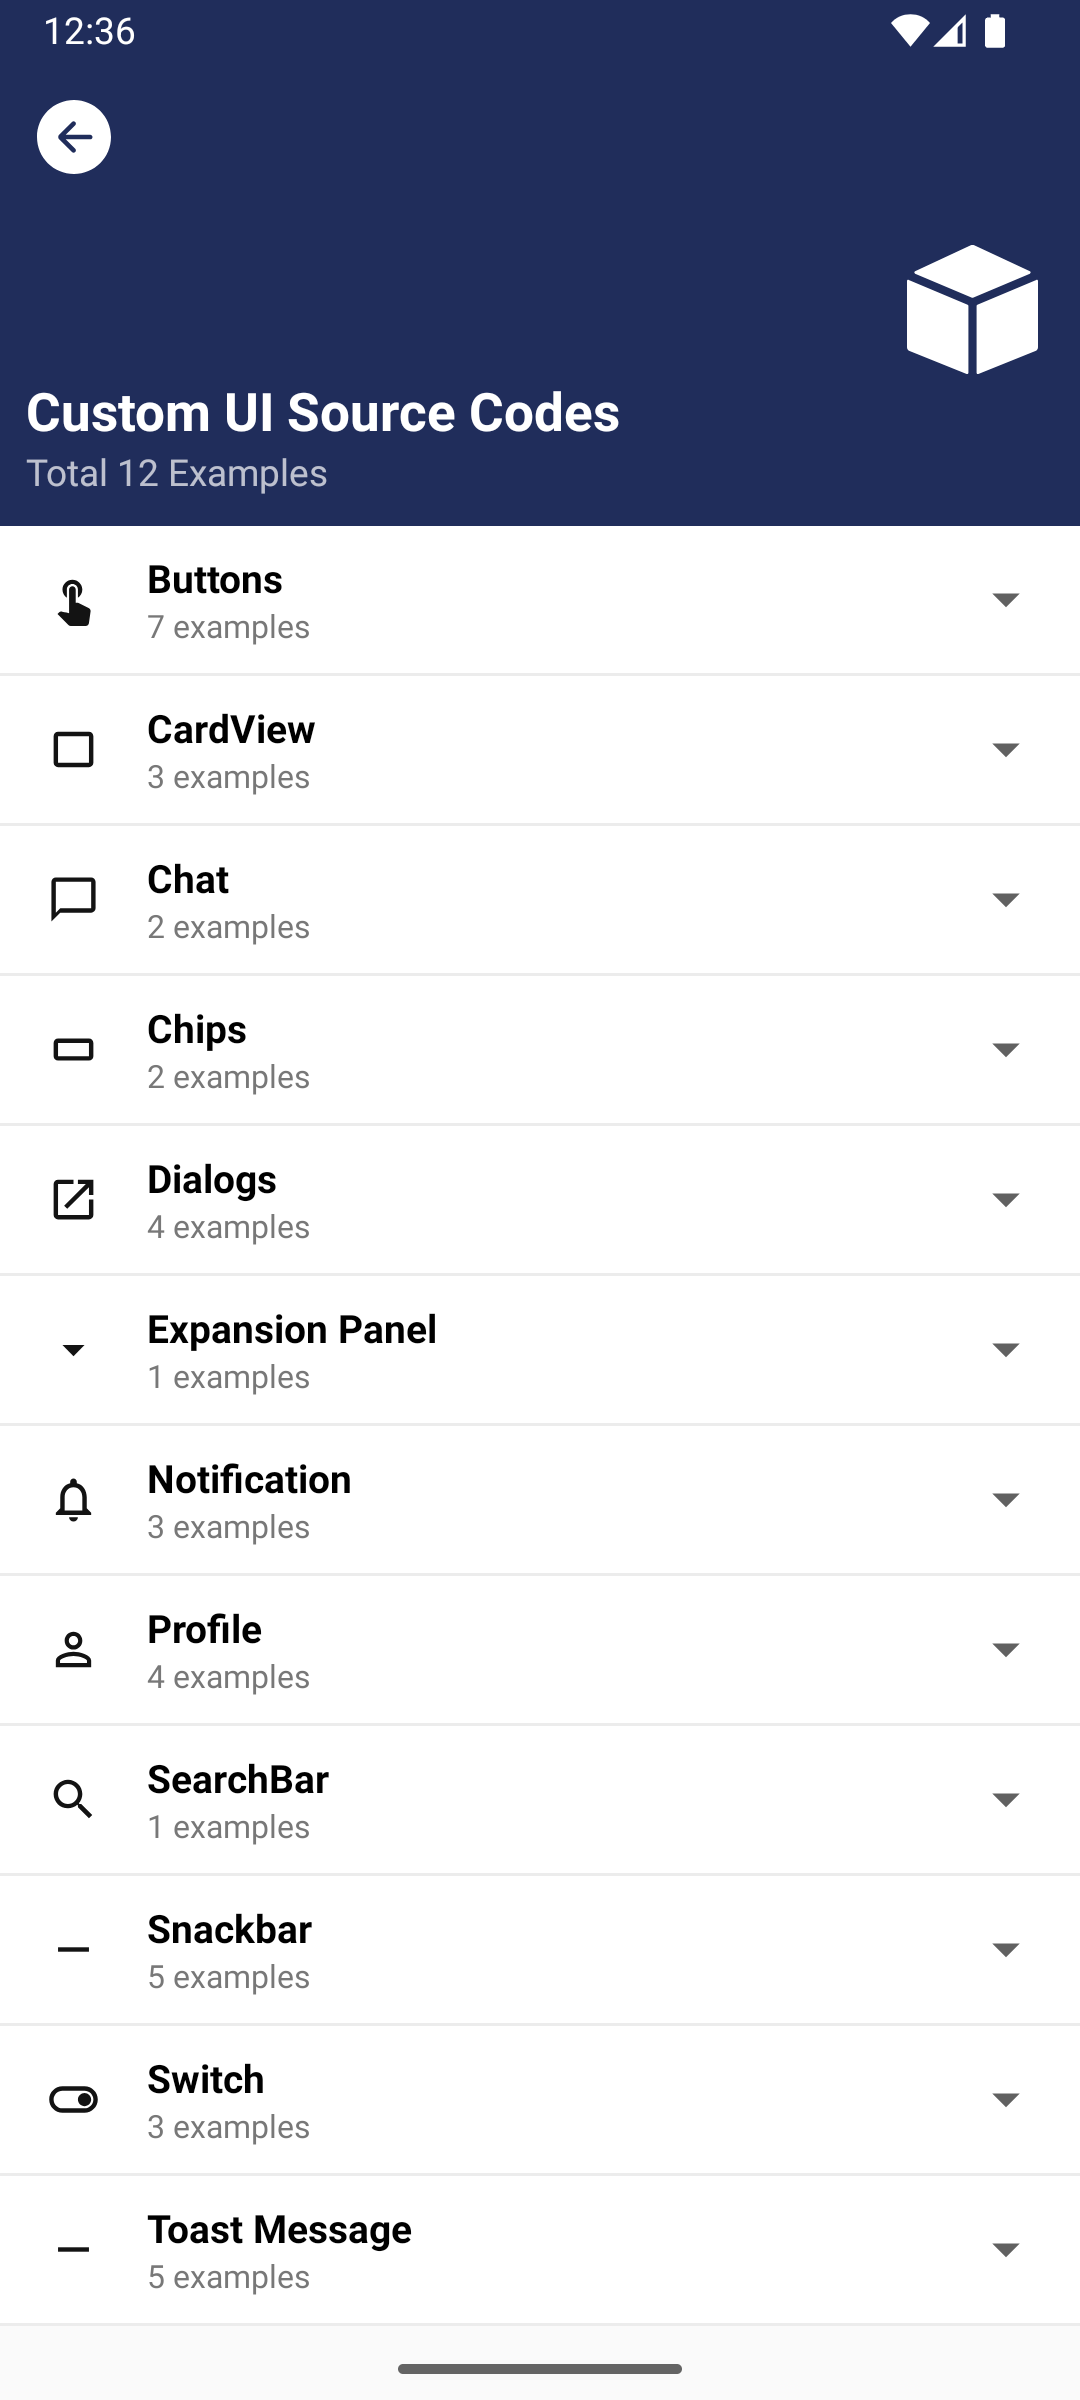Tap the Buttons touch-hand icon
This screenshot has width=1080, height=2400.
pyautogui.click(x=74, y=601)
